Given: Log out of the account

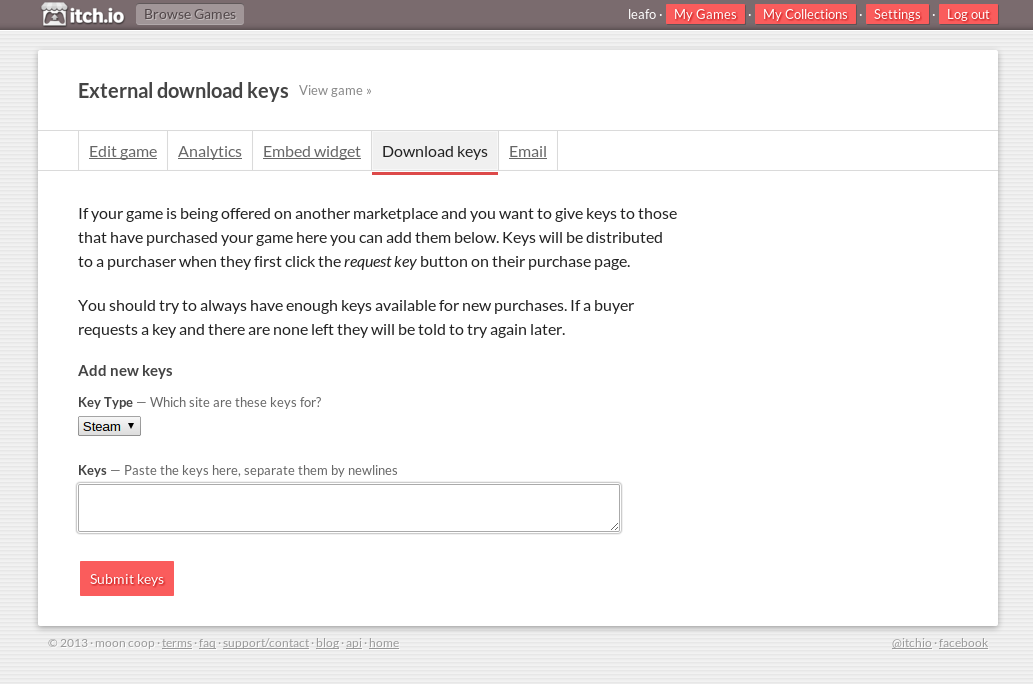Looking at the screenshot, I should (x=968, y=14).
